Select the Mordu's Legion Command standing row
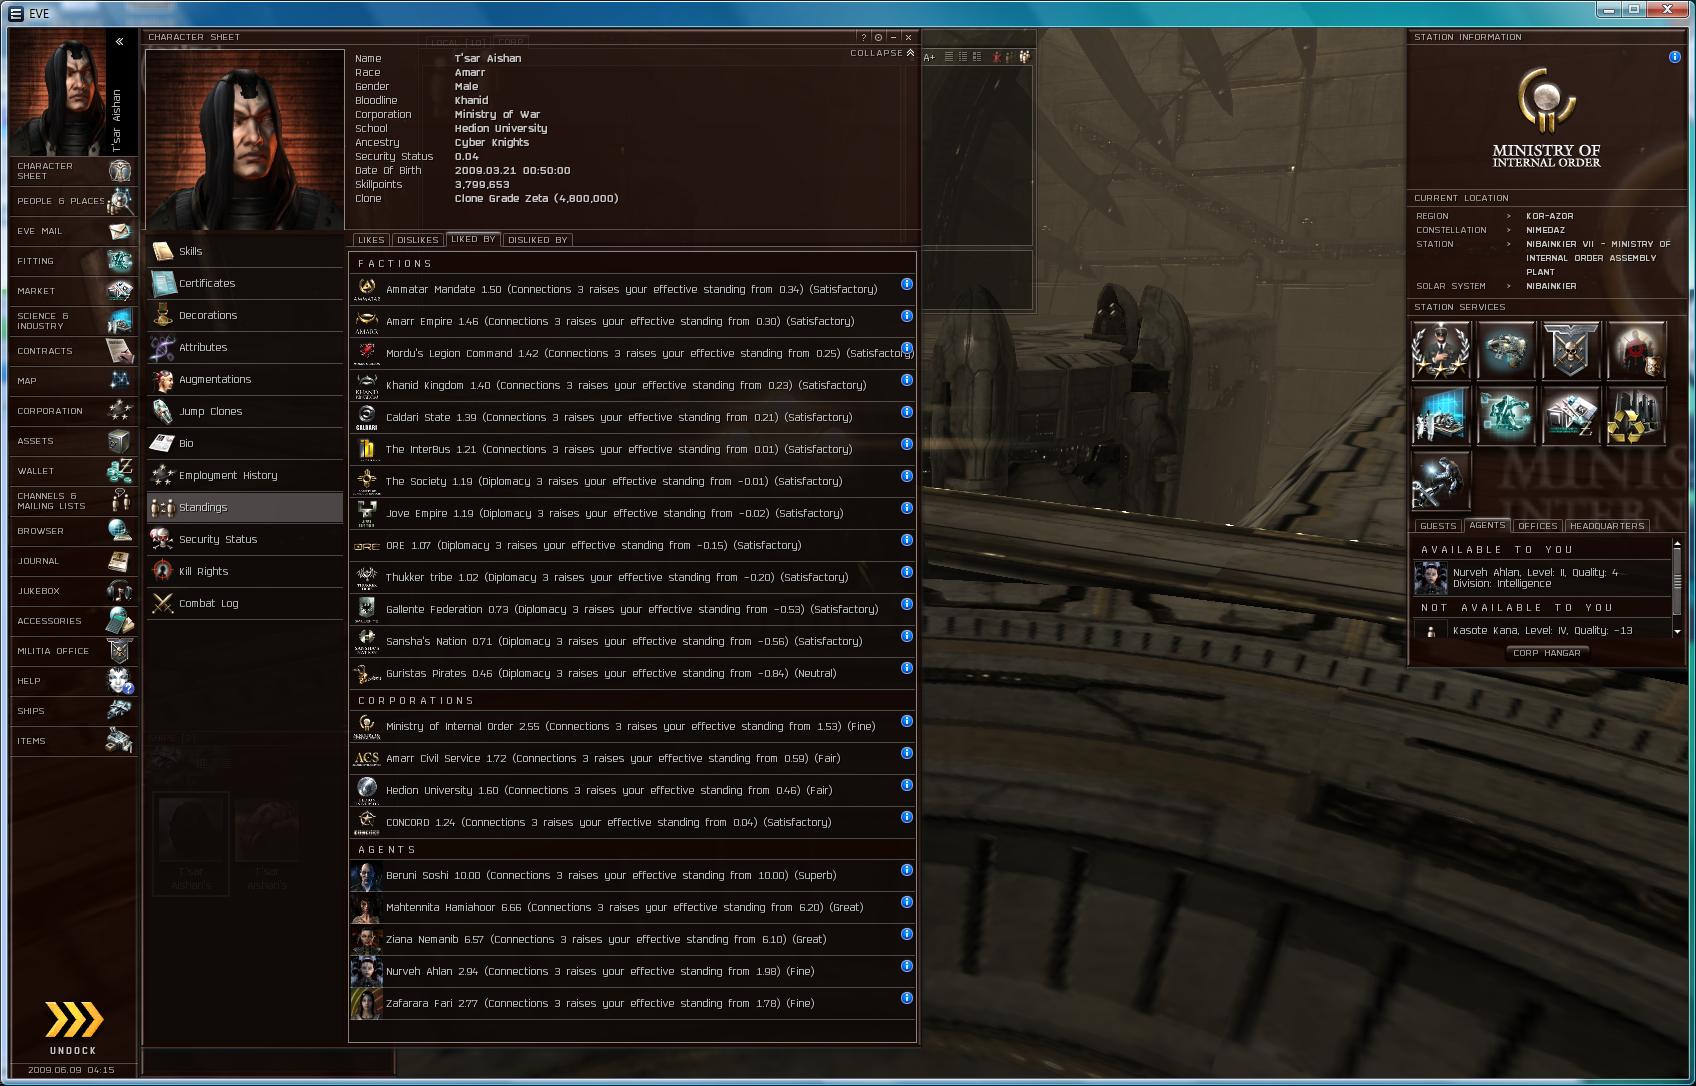1696x1086 pixels. pos(632,353)
